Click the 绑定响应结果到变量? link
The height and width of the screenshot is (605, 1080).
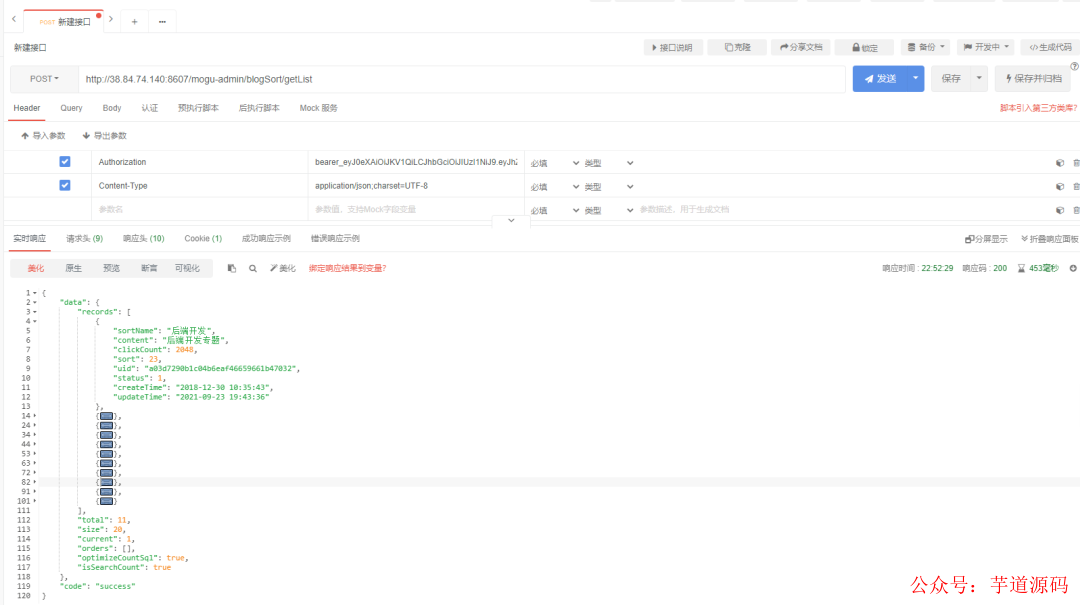click(347, 269)
